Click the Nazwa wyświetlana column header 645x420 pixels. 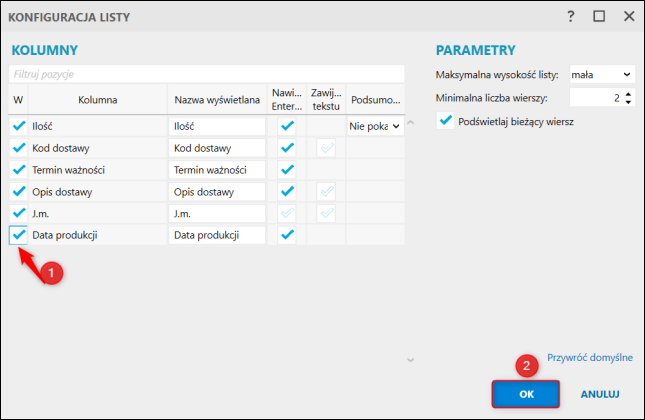217,99
